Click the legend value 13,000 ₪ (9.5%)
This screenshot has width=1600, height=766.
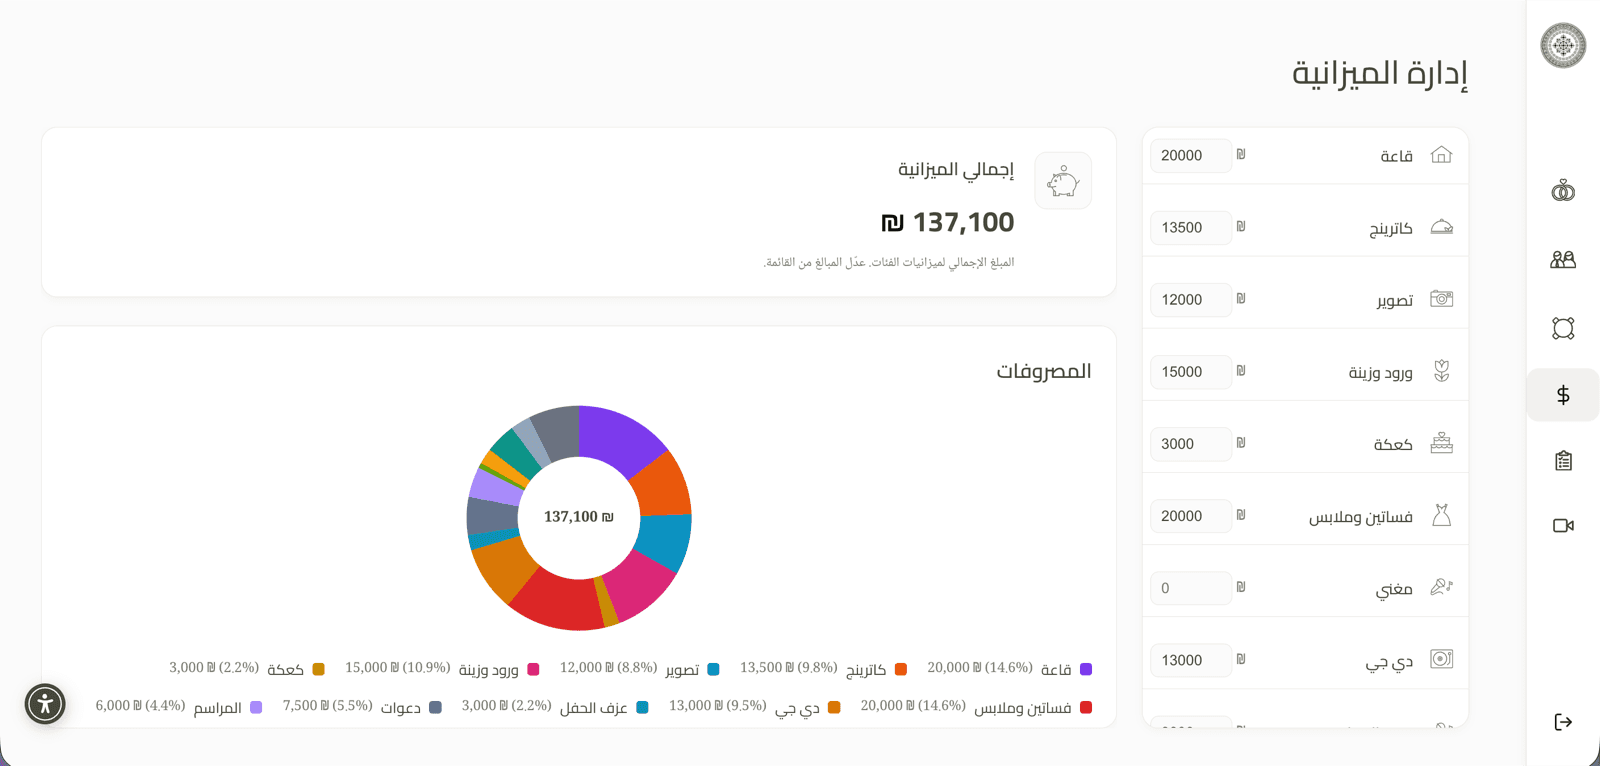(718, 705)
